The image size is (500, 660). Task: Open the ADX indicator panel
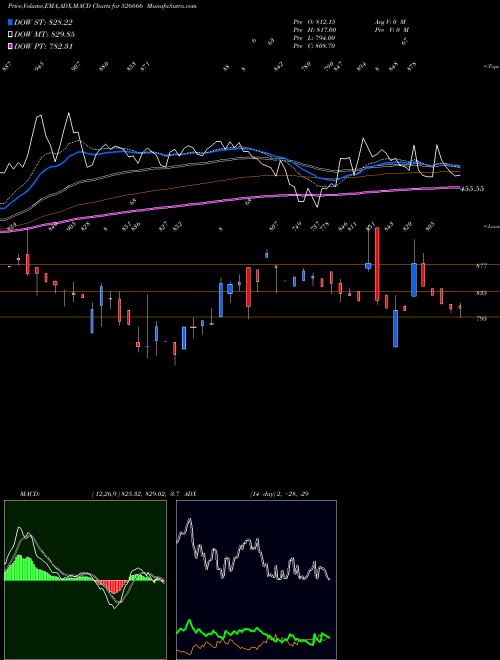(256, 580)
